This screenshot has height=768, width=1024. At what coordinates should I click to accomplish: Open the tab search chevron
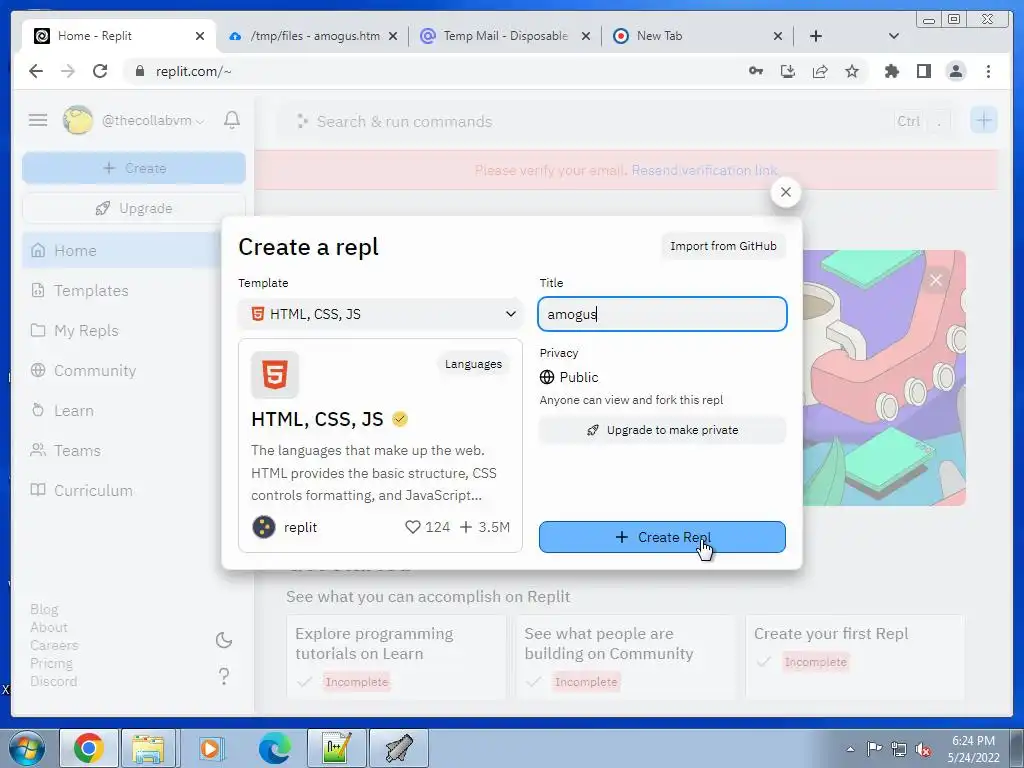tap(894, 36)
